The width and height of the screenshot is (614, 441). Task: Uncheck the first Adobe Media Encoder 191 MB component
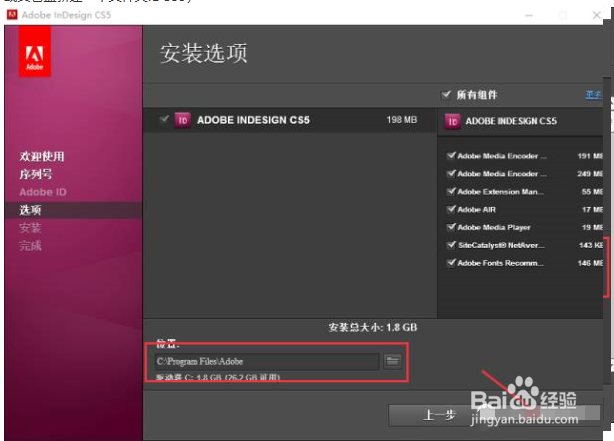click(x=451, y=155)
